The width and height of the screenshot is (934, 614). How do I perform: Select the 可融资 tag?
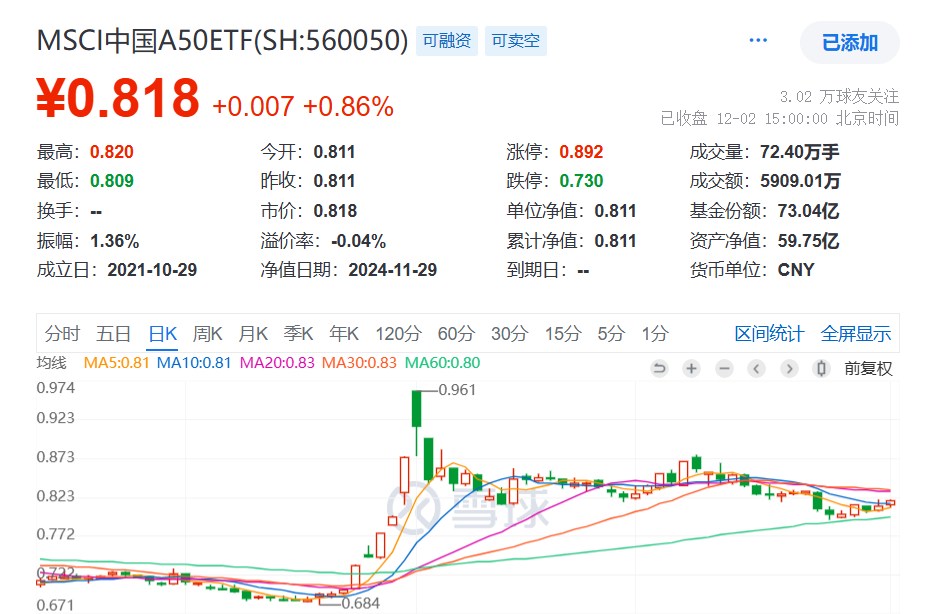[x=447, y=40]
